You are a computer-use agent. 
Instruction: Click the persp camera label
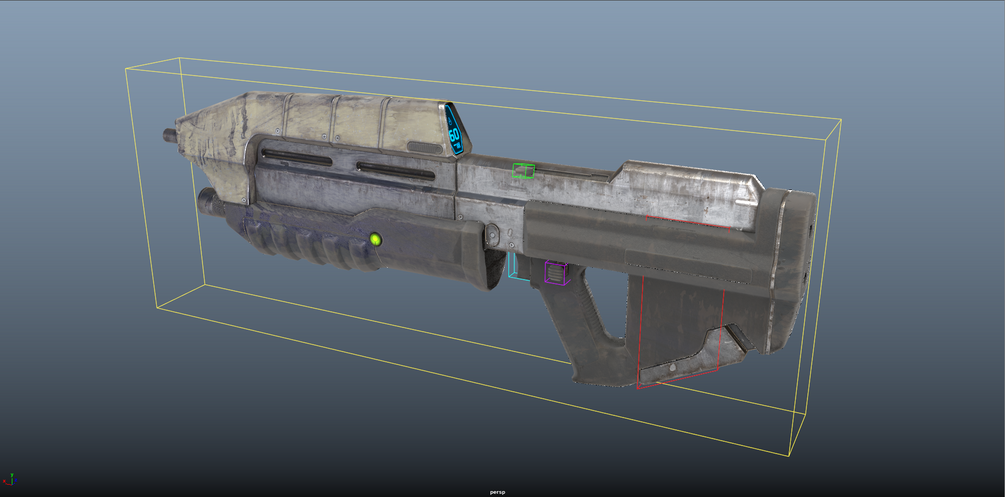[497, 492]
